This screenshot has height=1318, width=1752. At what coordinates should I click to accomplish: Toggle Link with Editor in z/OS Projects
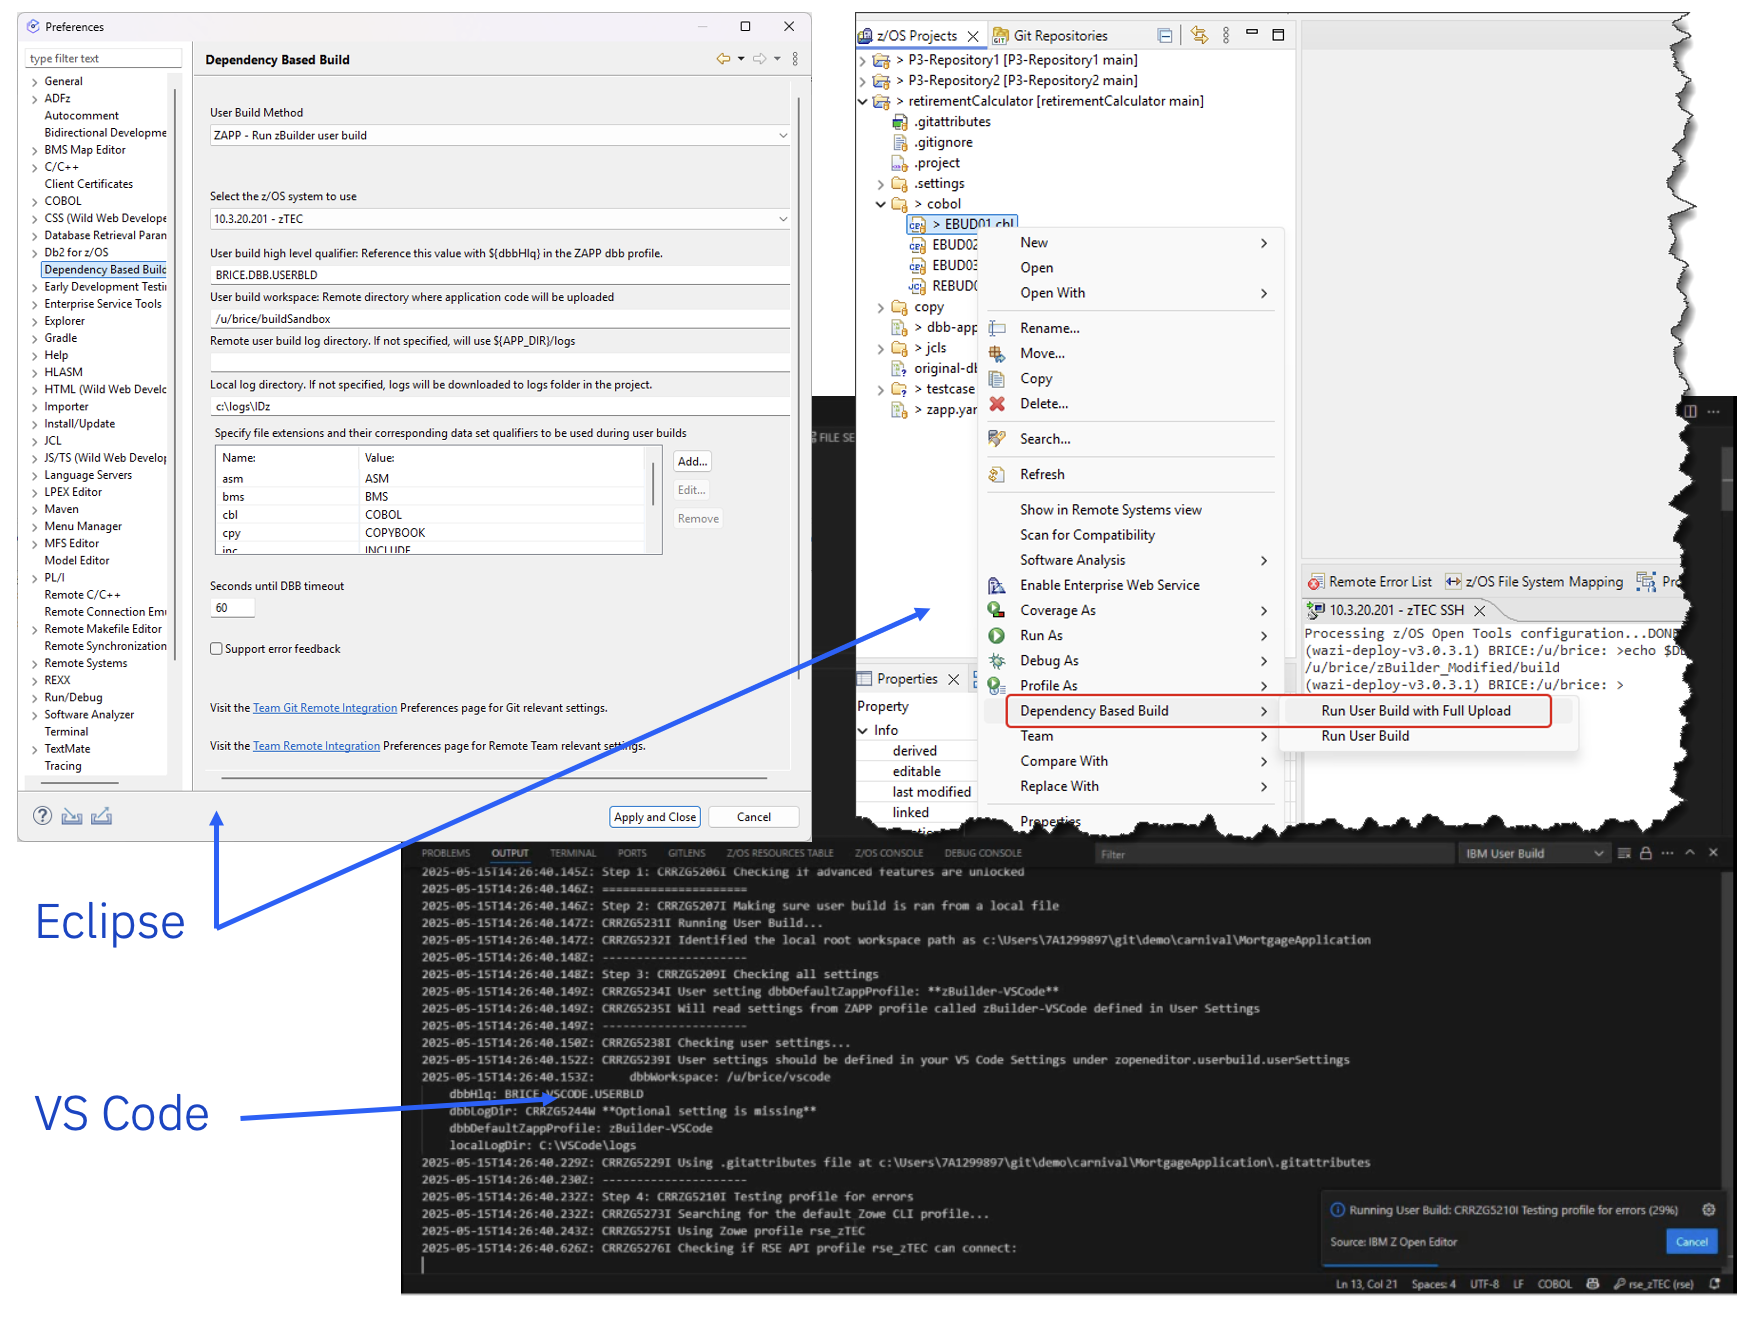click(1200, 36)
